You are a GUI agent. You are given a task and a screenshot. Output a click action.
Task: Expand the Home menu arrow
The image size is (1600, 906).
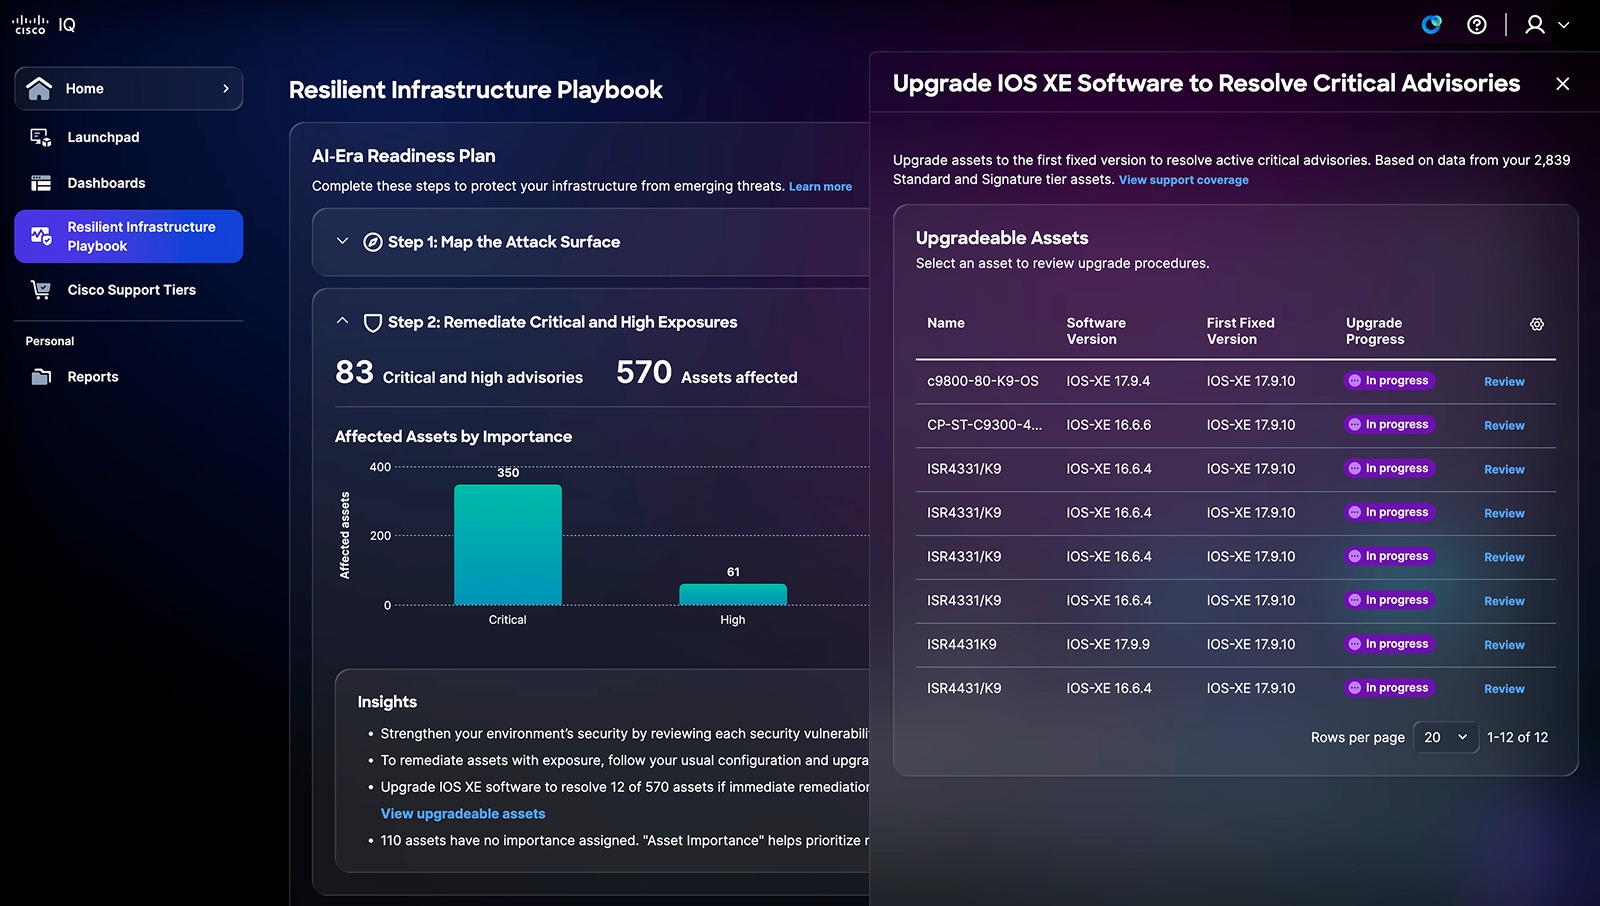[x=226, y=89]
